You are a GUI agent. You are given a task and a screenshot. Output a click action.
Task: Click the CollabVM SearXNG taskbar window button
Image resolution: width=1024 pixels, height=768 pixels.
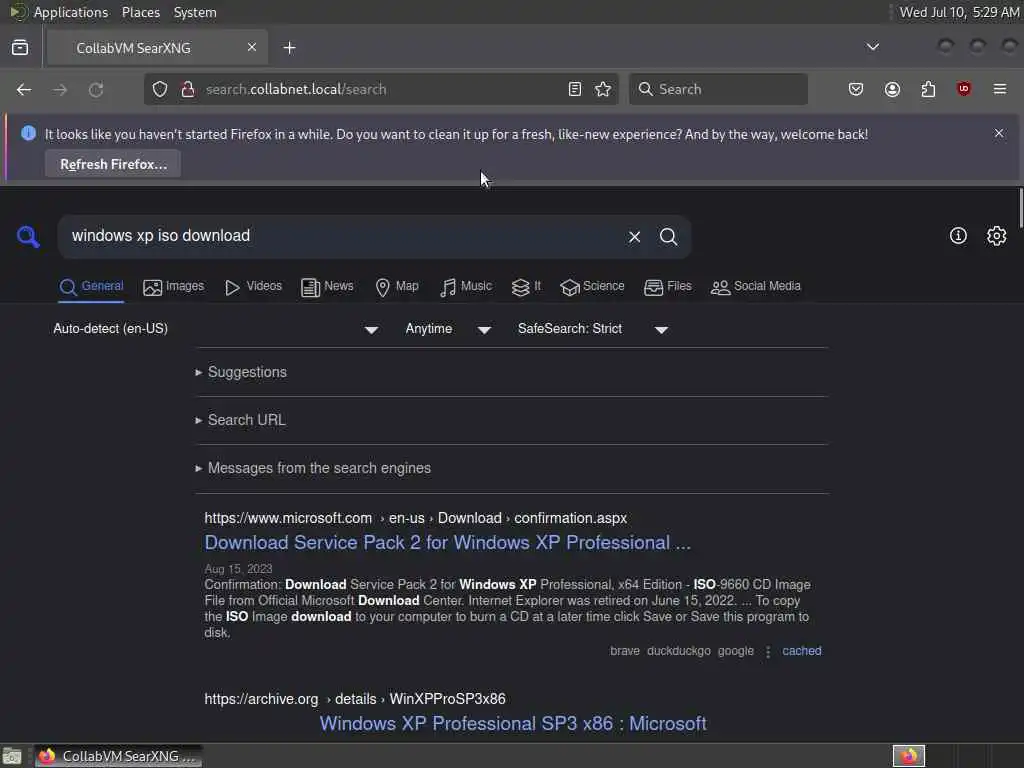point(118,756)
